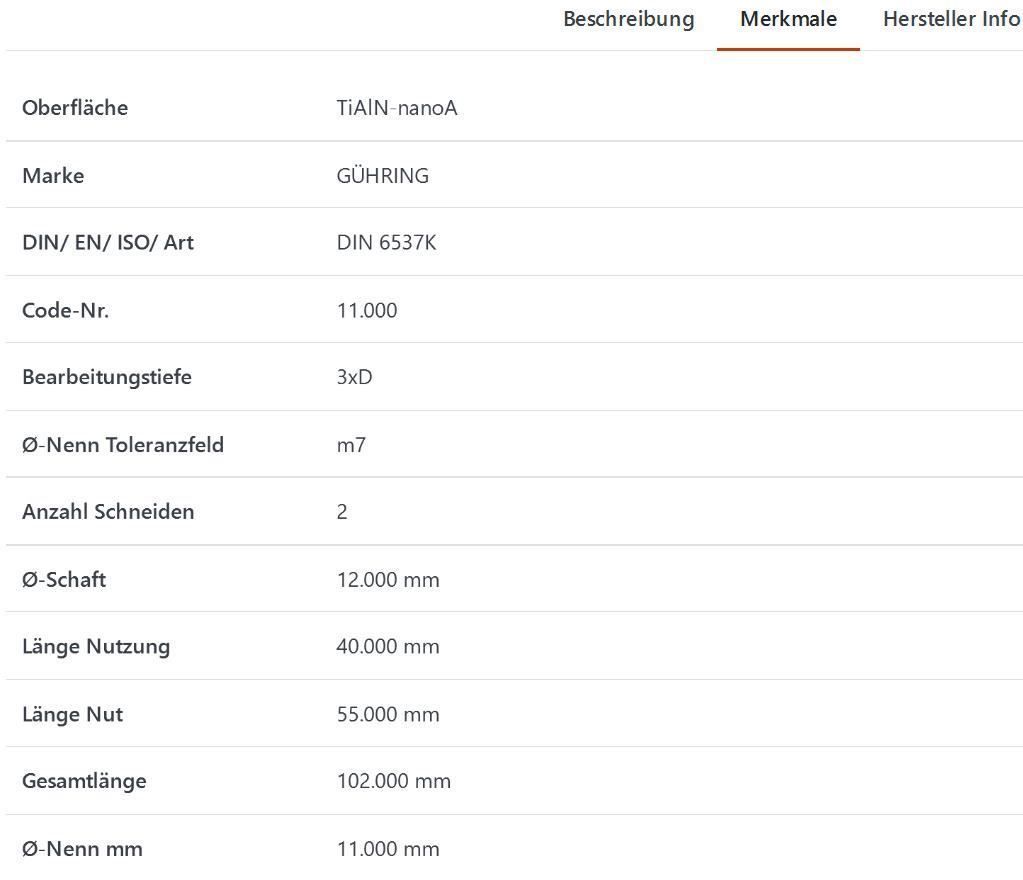Select the DIN 6537K value
1023x880 pixels.
(x=386, y=243)
